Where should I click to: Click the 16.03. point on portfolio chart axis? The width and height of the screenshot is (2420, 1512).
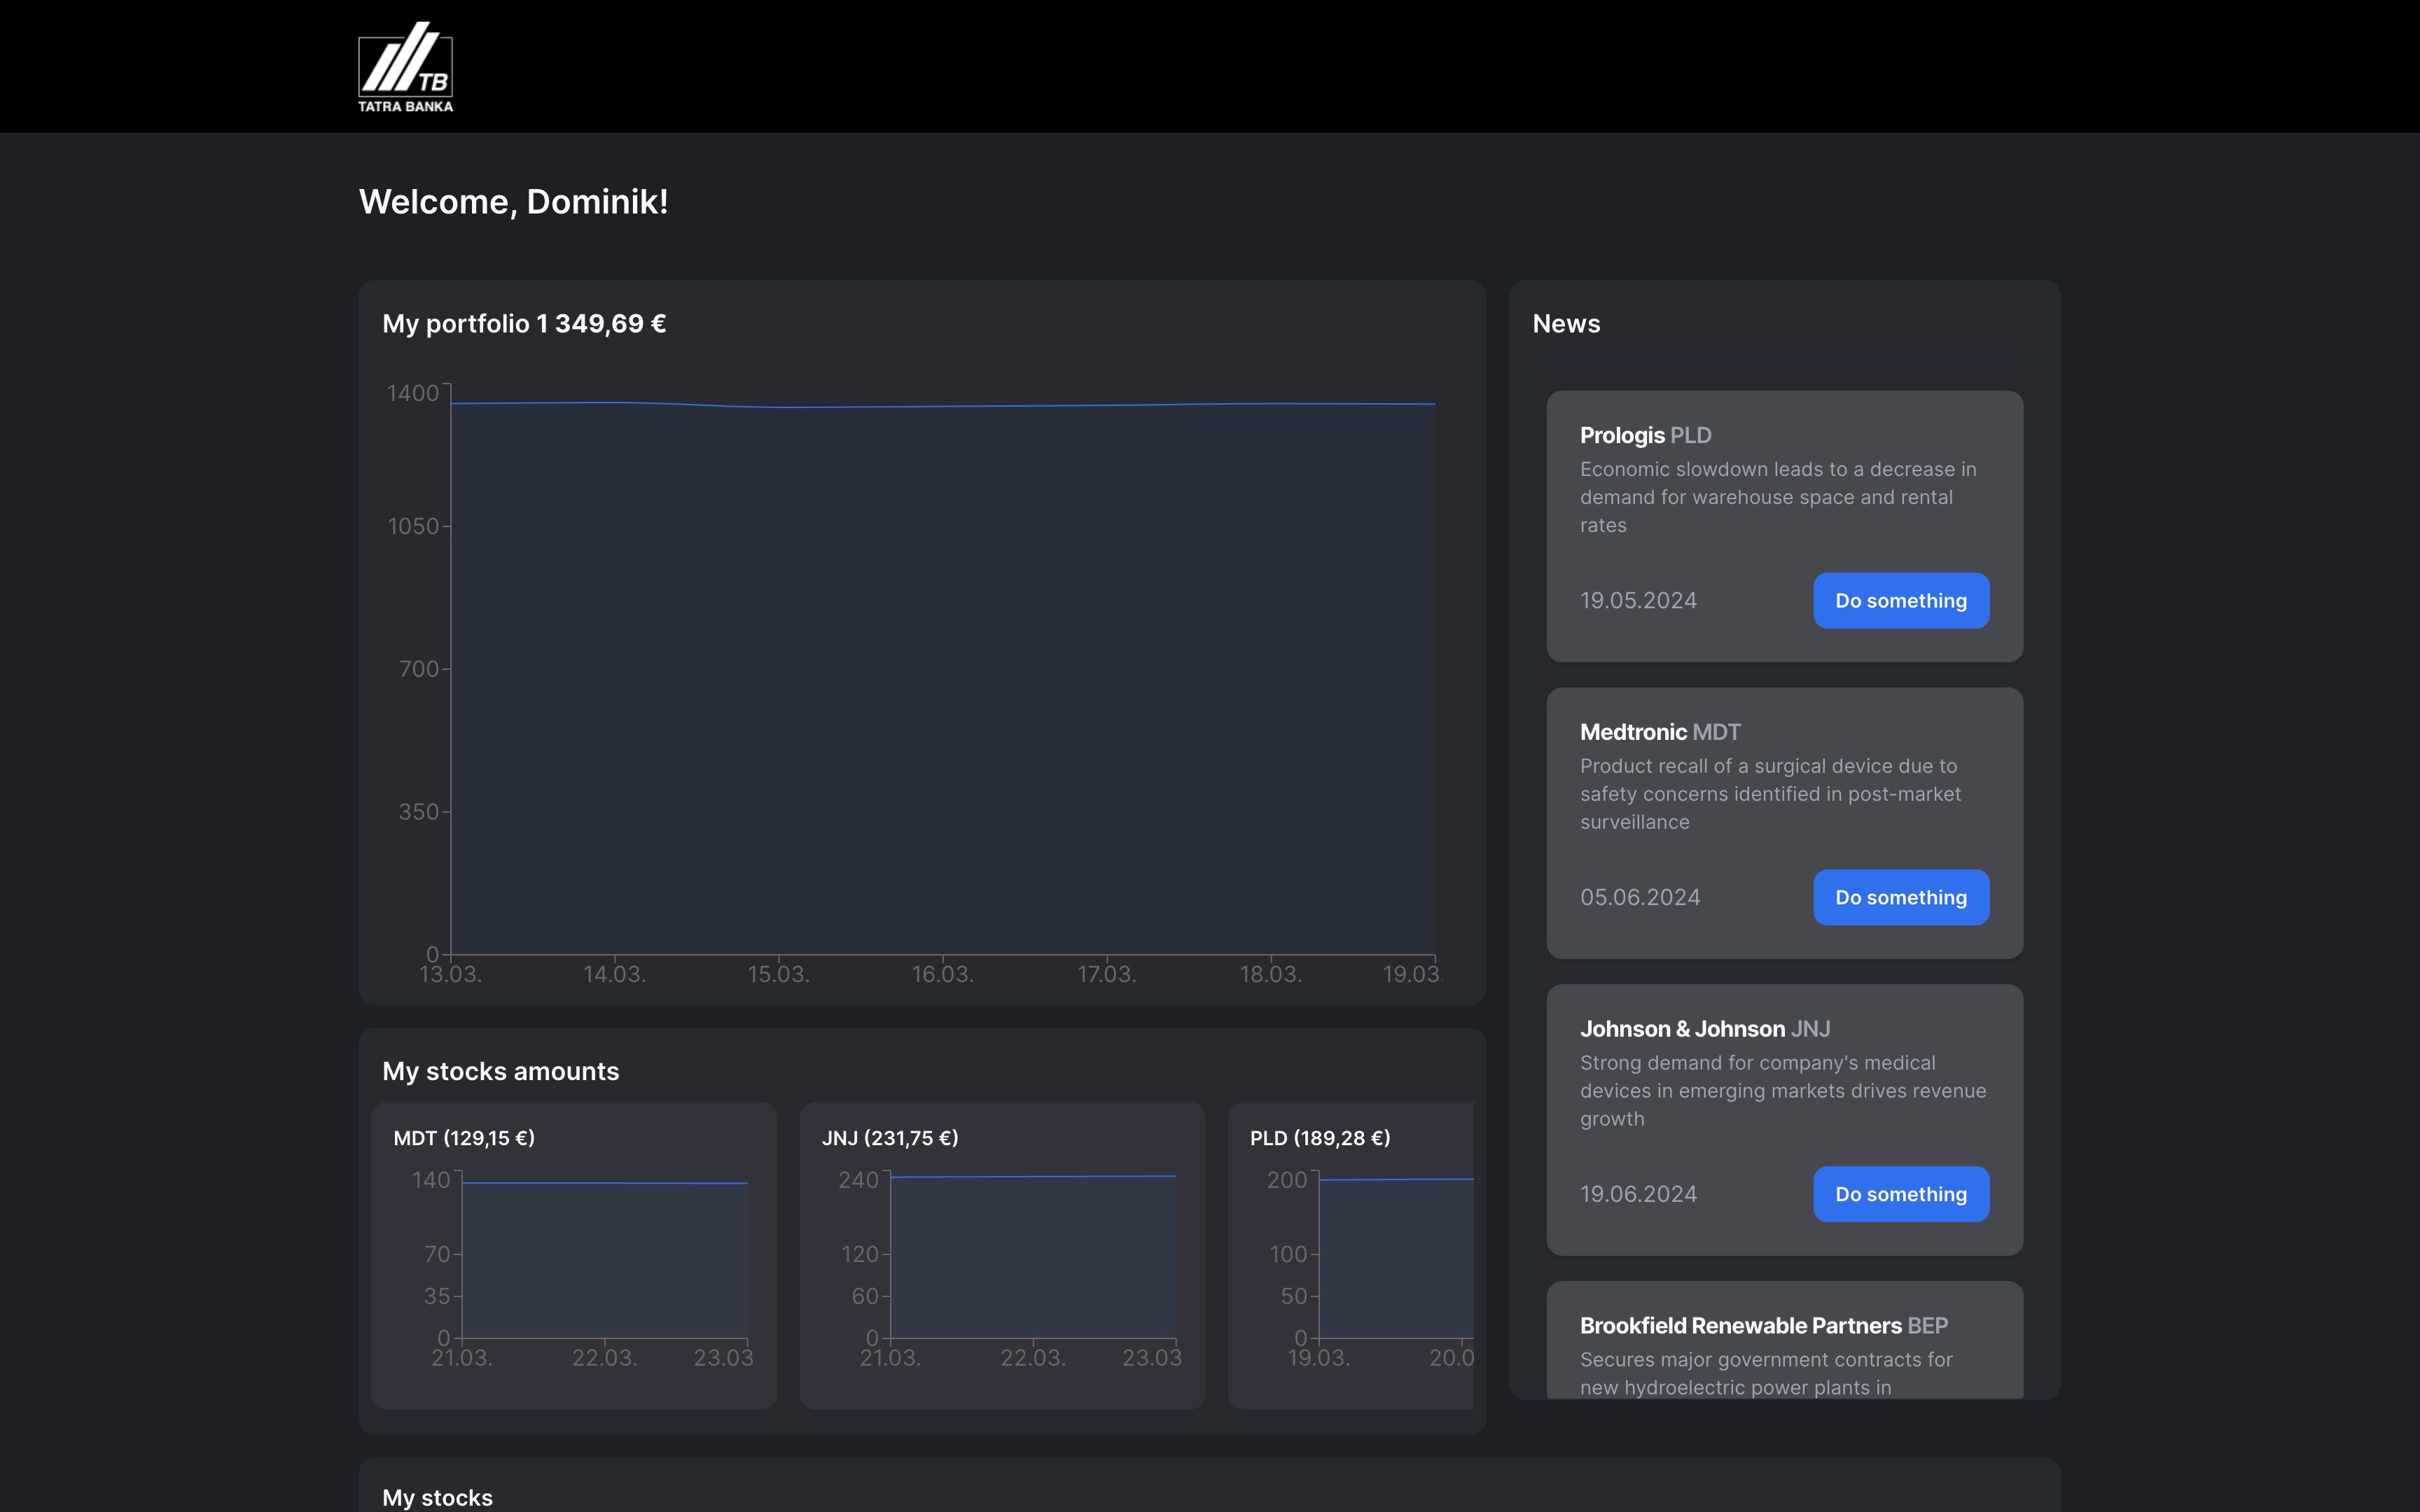click(x=942, y=973)
